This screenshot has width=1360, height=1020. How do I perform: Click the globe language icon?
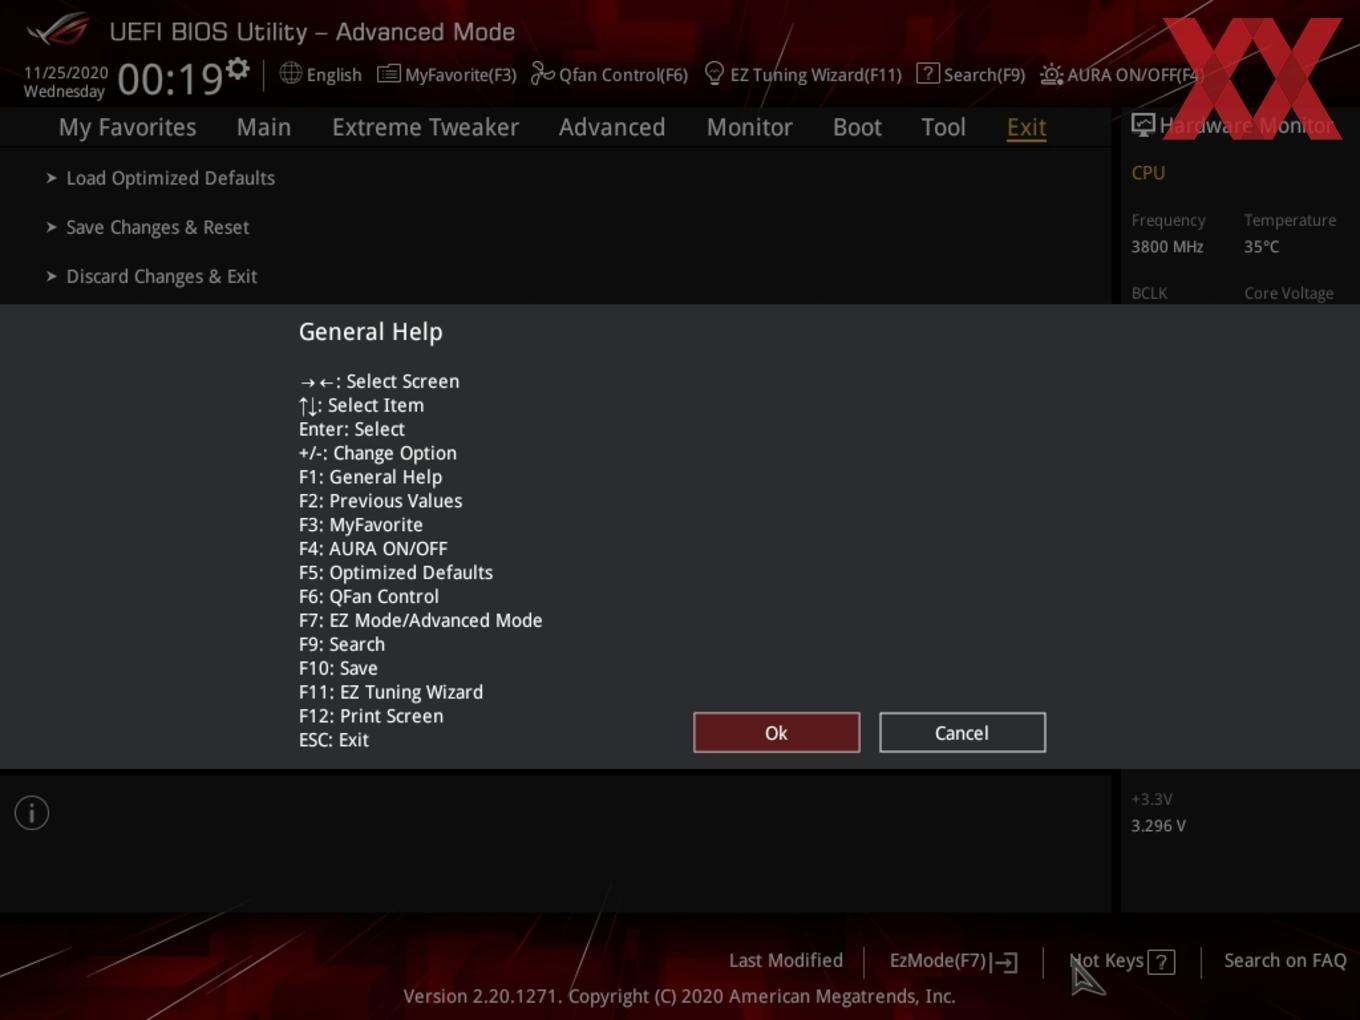point(290,73)
